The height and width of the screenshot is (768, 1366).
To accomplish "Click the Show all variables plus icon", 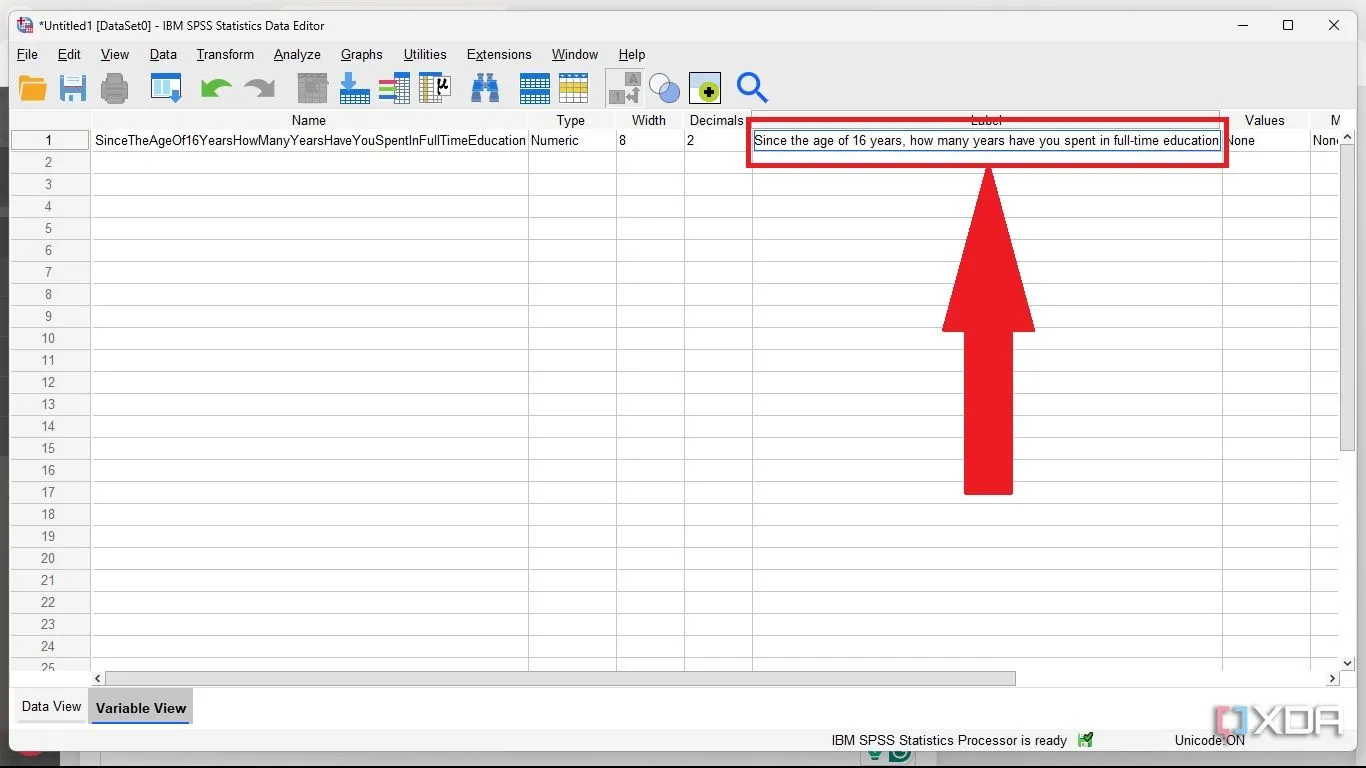I will coord(705,88).
